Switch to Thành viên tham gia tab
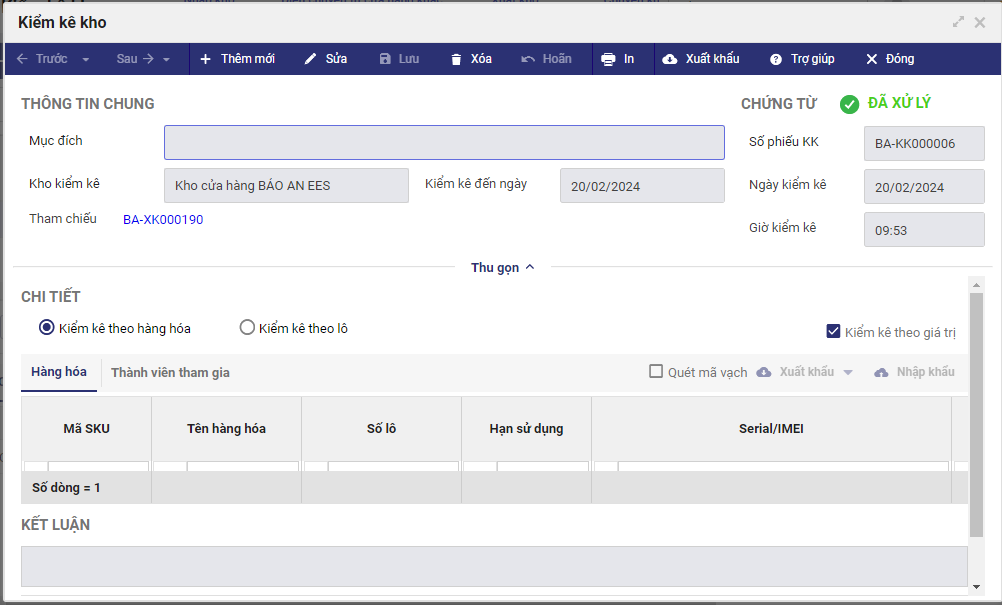 click(170, 372)
